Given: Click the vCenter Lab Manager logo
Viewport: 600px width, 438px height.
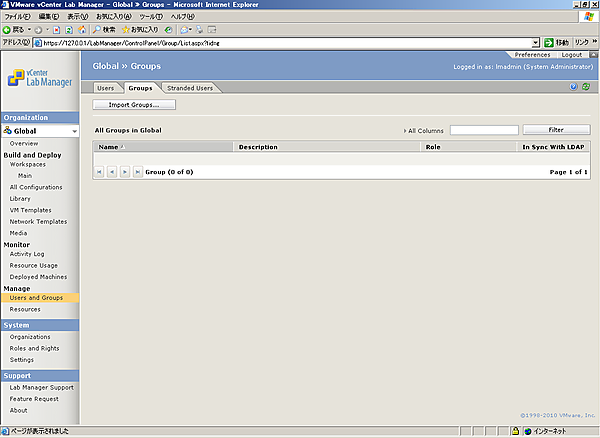Looking at the screenshot, I should tap(40, 78).
